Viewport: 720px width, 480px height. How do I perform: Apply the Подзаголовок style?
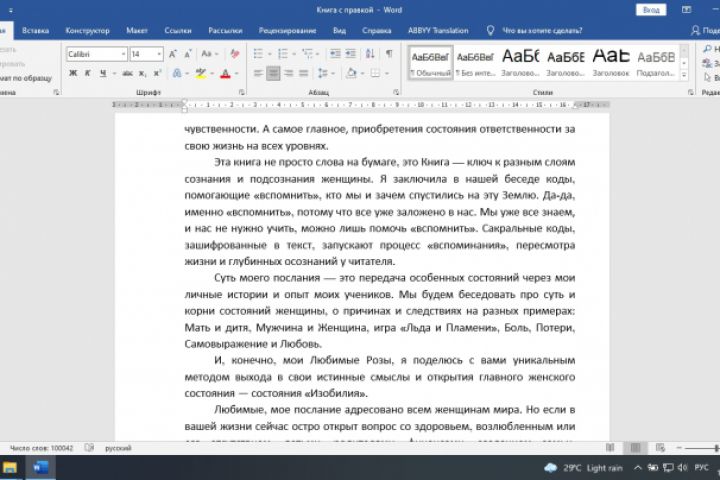tap(656, 62)
